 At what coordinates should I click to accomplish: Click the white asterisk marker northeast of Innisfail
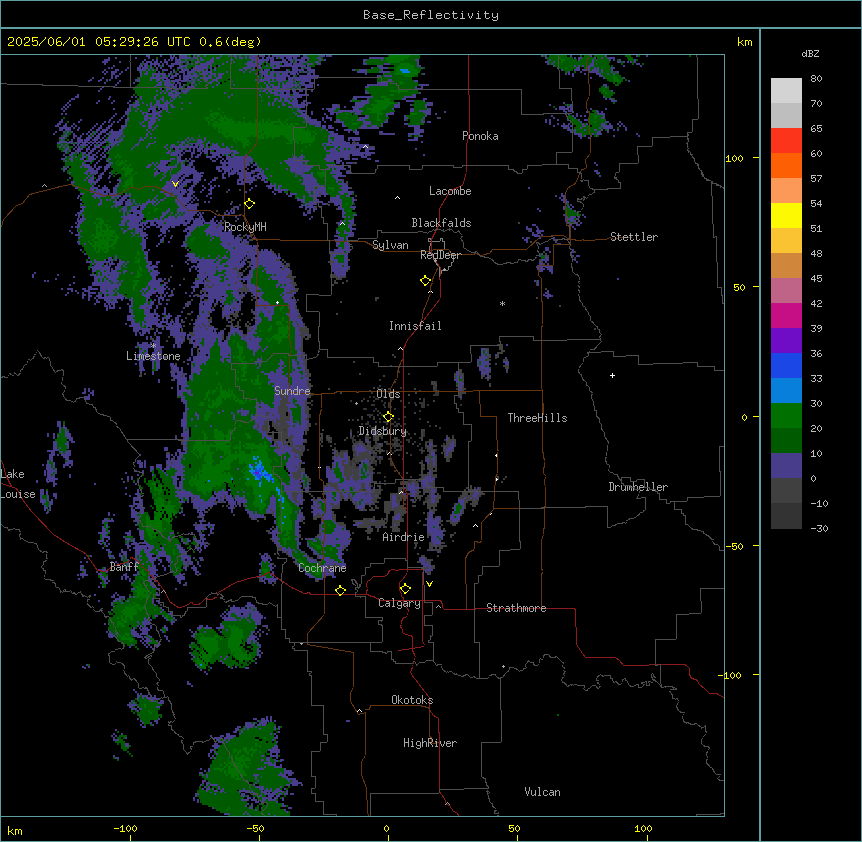tap(502, 303)
